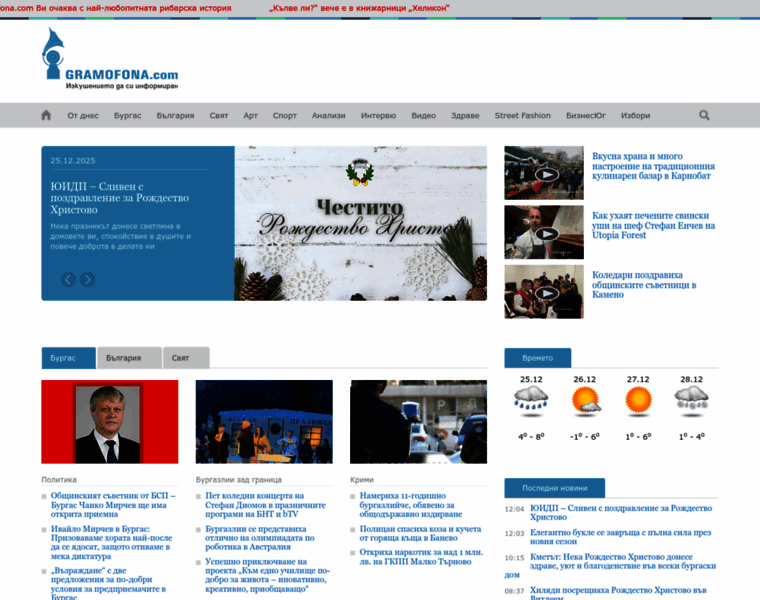Click the politician portrait thumbnail
Image resolution: width=760 pixels, height=600 pixels.
pos(110,422)
